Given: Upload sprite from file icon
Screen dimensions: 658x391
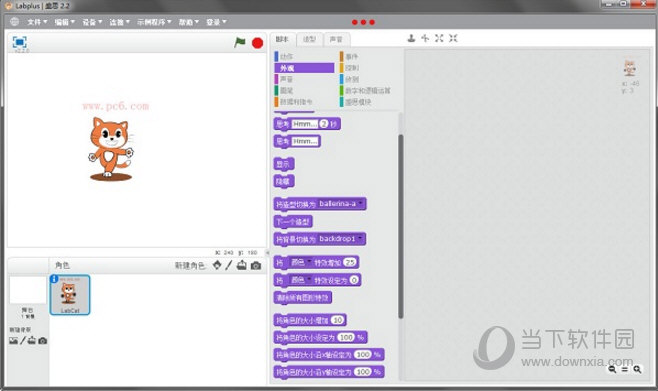Looking at the screenshot, I should coord(242,265).
